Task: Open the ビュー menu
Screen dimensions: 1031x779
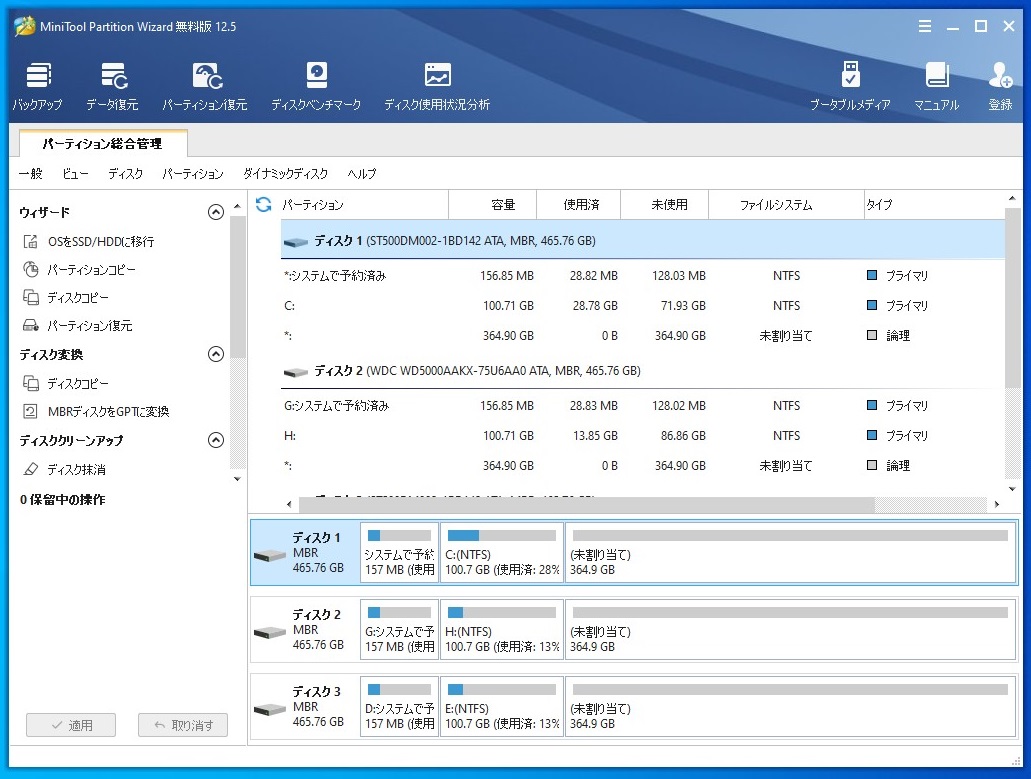Action: click(75, 174)
